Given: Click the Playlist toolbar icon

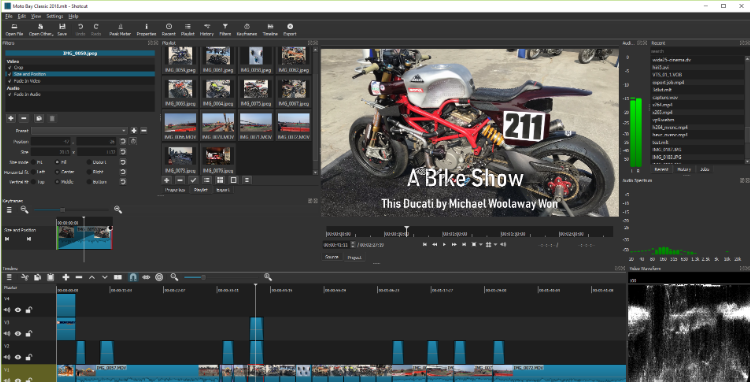Looking at the screenshot, I should click(188, 30).
